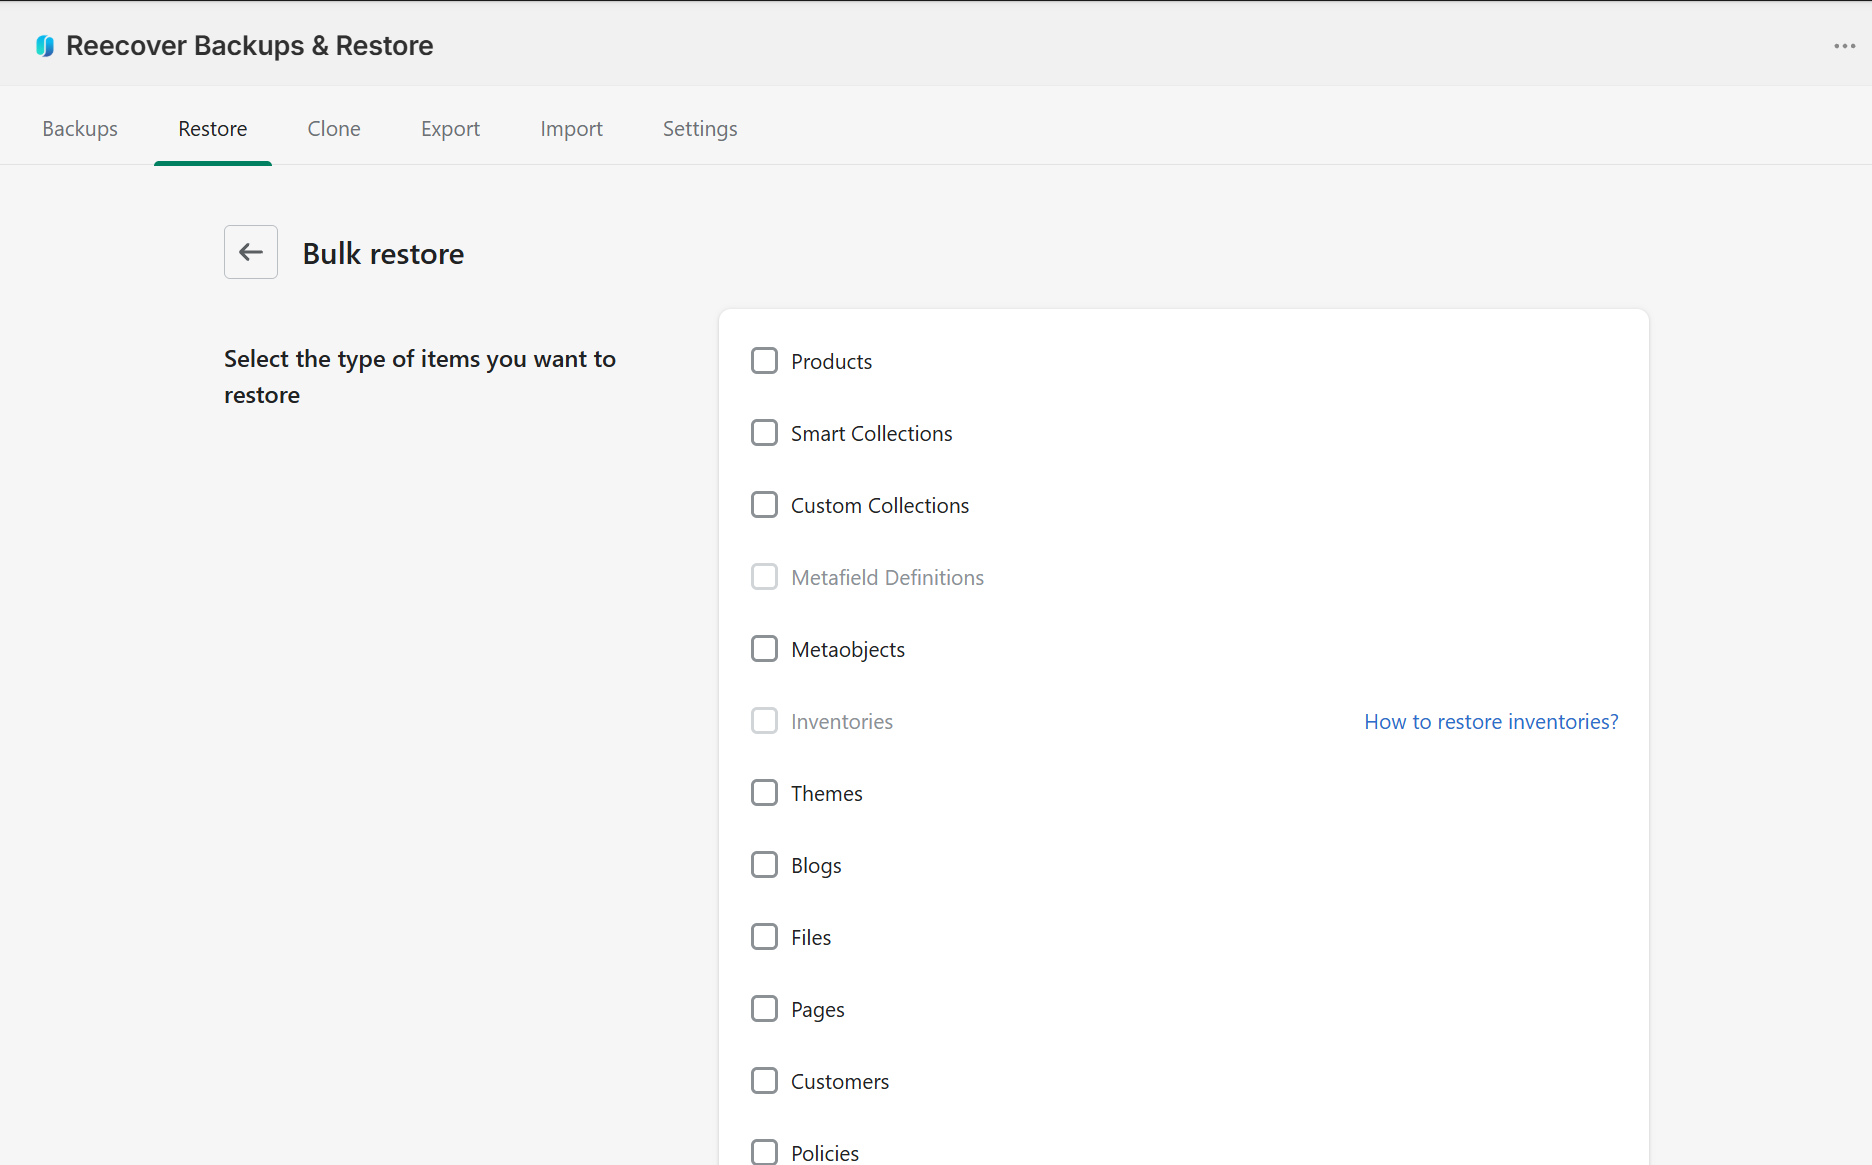Open the three-dot more options menu

tap(1845, 46)
